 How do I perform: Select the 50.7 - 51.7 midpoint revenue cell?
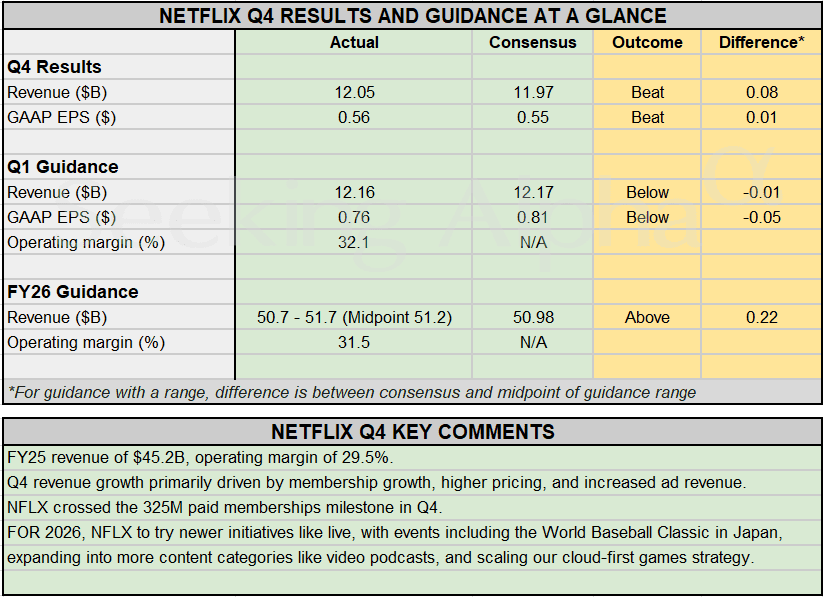coord(354,317)
